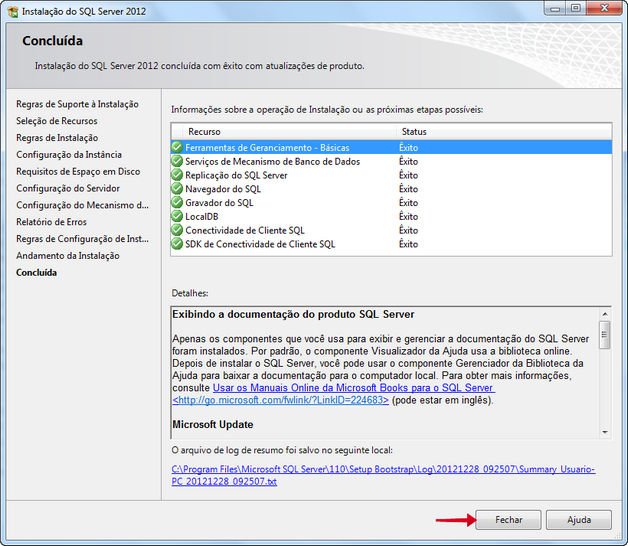This screenshot has height=546, width=628.
Task: Click the Êxito status of the LocalDB row
Action: 408,217
